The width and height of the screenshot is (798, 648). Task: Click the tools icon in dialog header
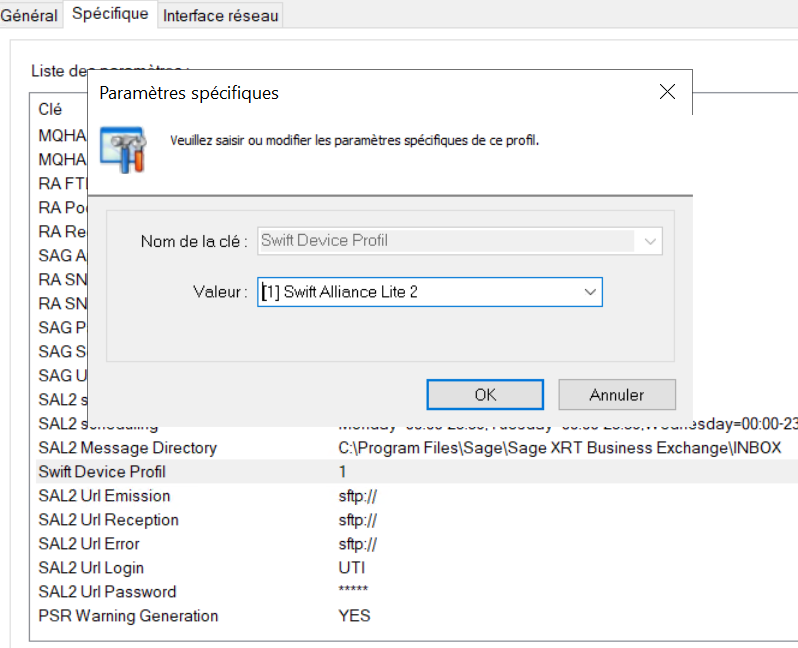[x=123, y=149]
